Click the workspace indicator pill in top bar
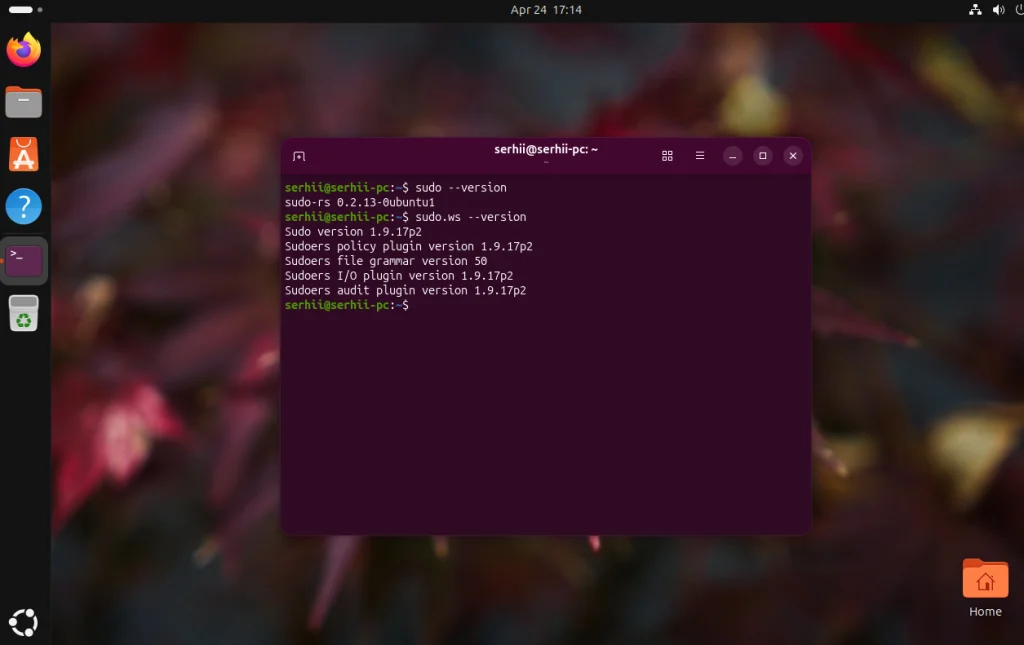 pos(21,10)
